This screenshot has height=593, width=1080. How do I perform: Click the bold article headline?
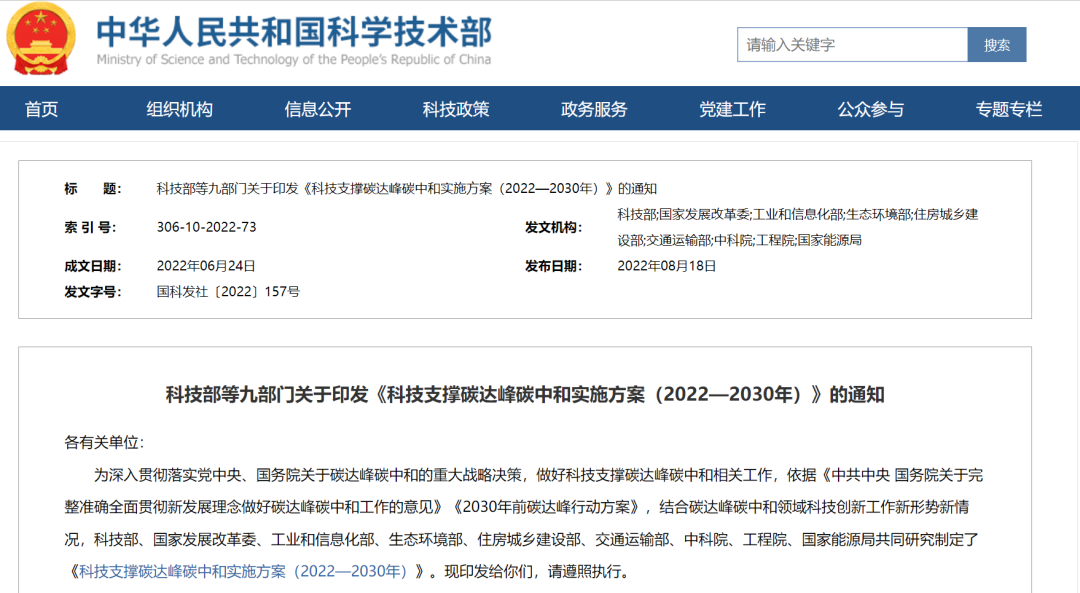coord(525,395)
